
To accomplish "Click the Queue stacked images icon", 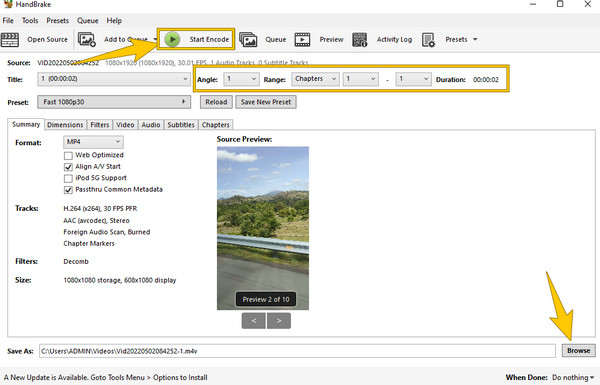I will click(x=248, y=39).
